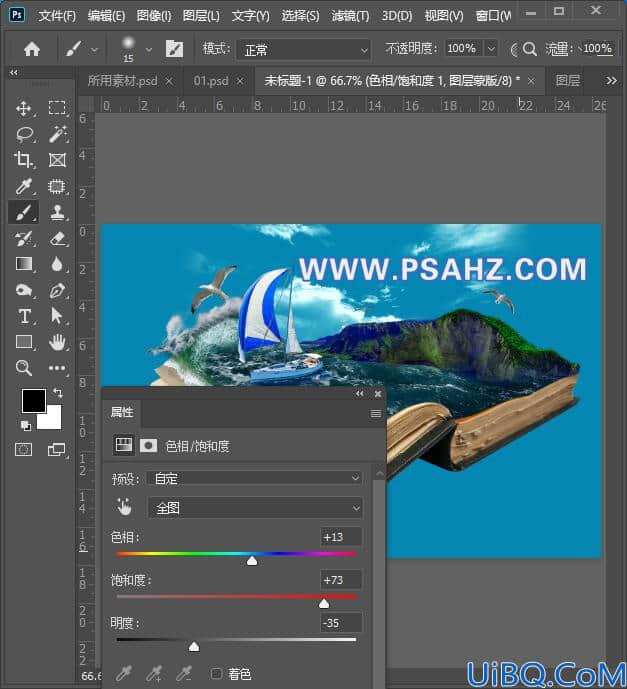Click the hue value field +13
Screen dimensions: 627x689
pos(341,537)
